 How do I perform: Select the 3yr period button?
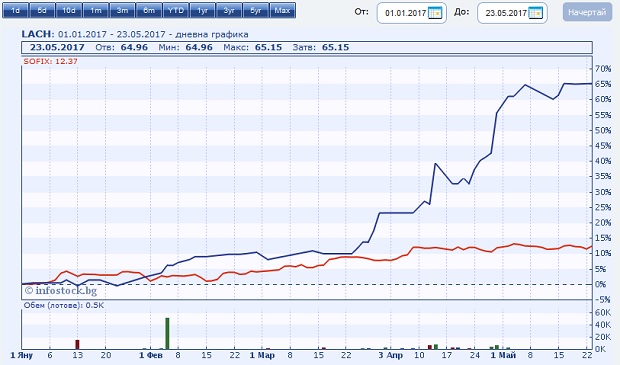coord(229,11)
